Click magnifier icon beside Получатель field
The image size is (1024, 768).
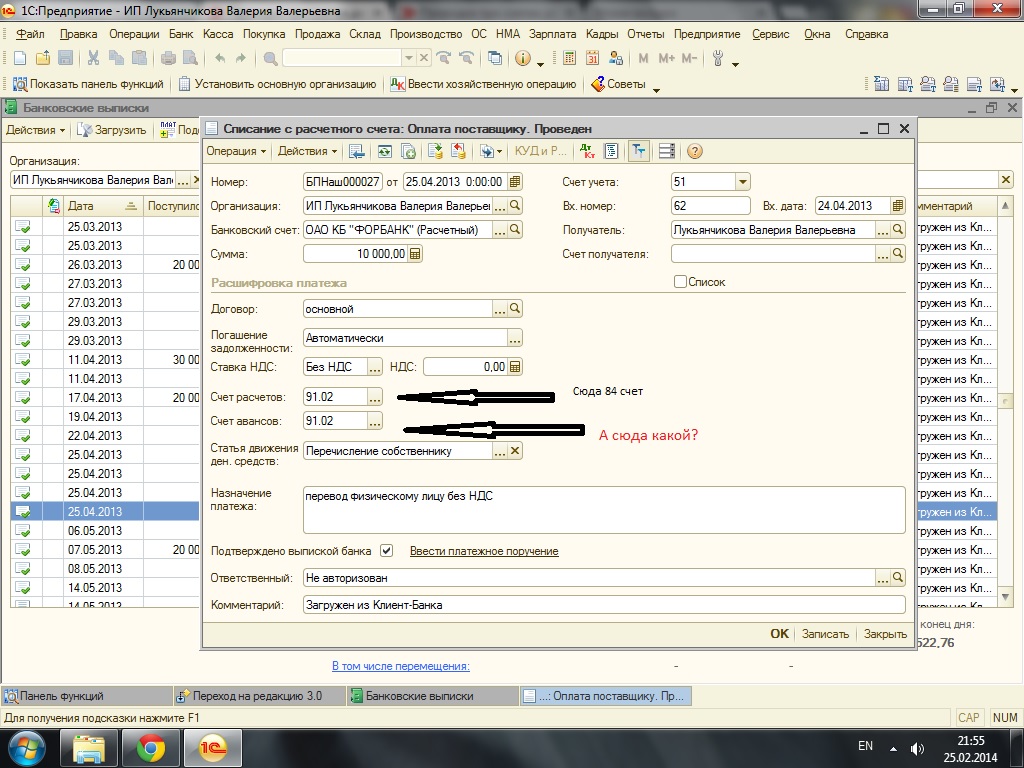pyautogui.click(x=898, y=230)
